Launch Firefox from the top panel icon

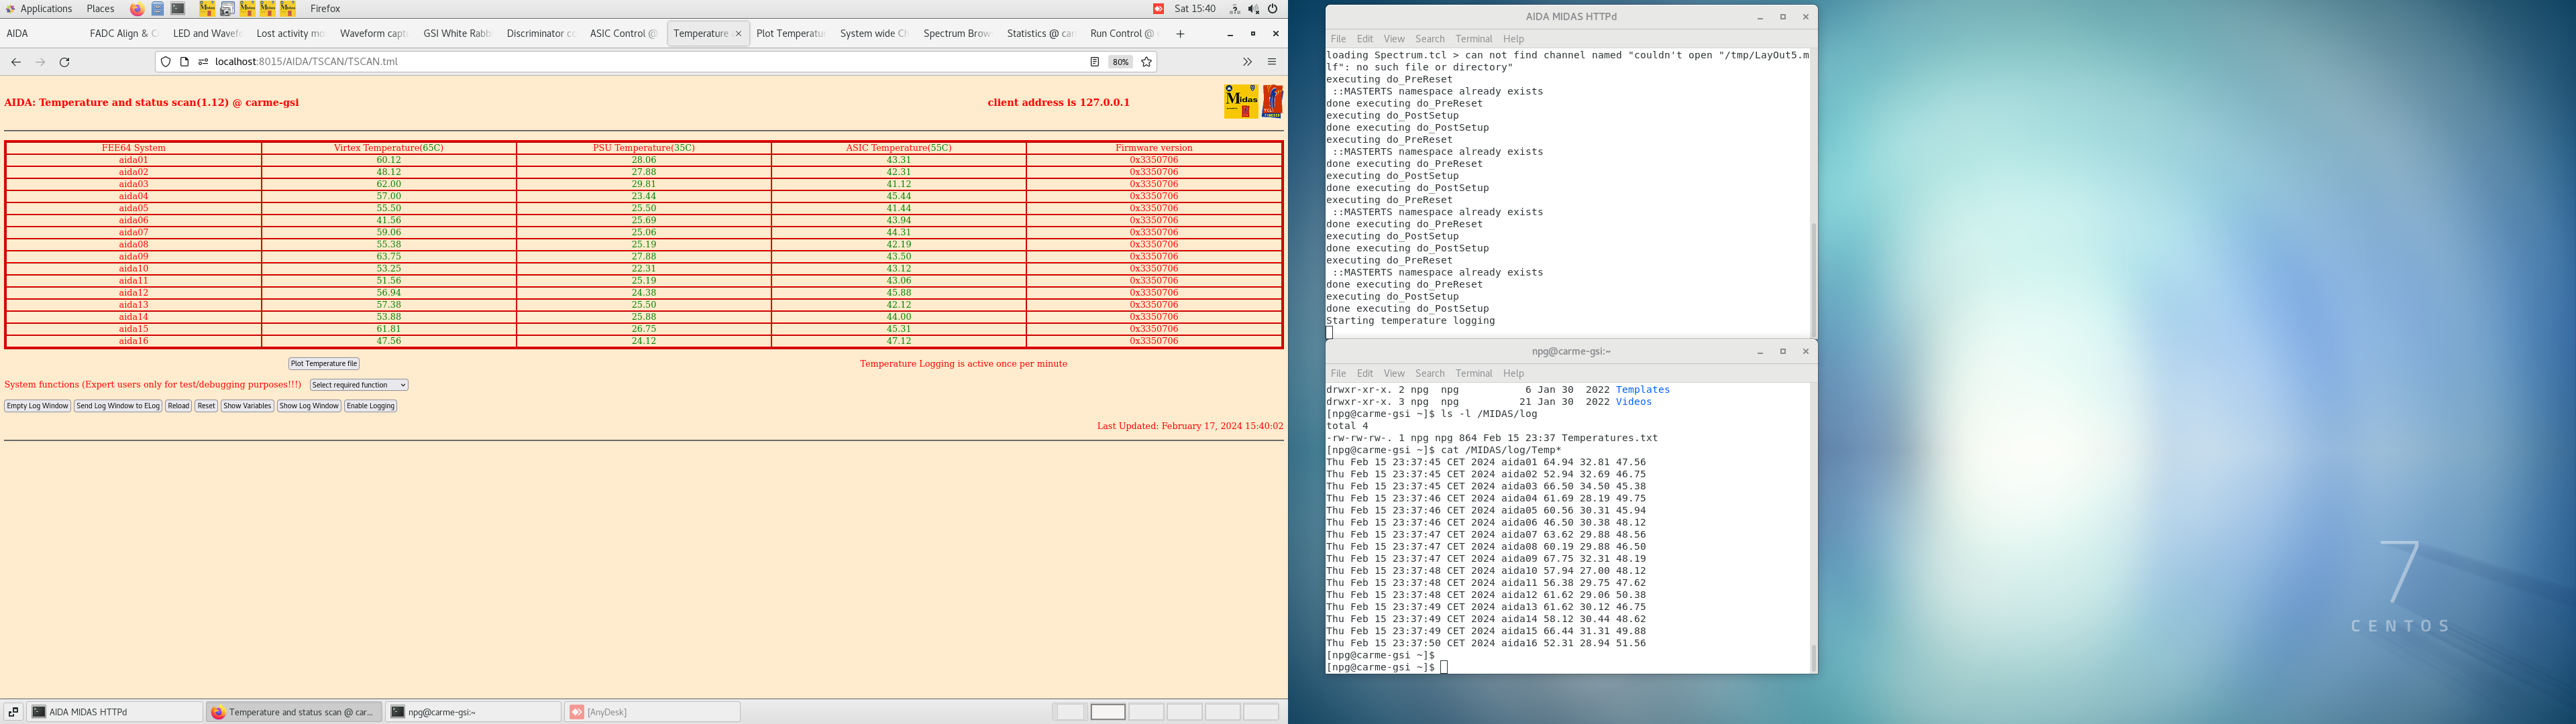pyautogui.click(x=138, y=8)
